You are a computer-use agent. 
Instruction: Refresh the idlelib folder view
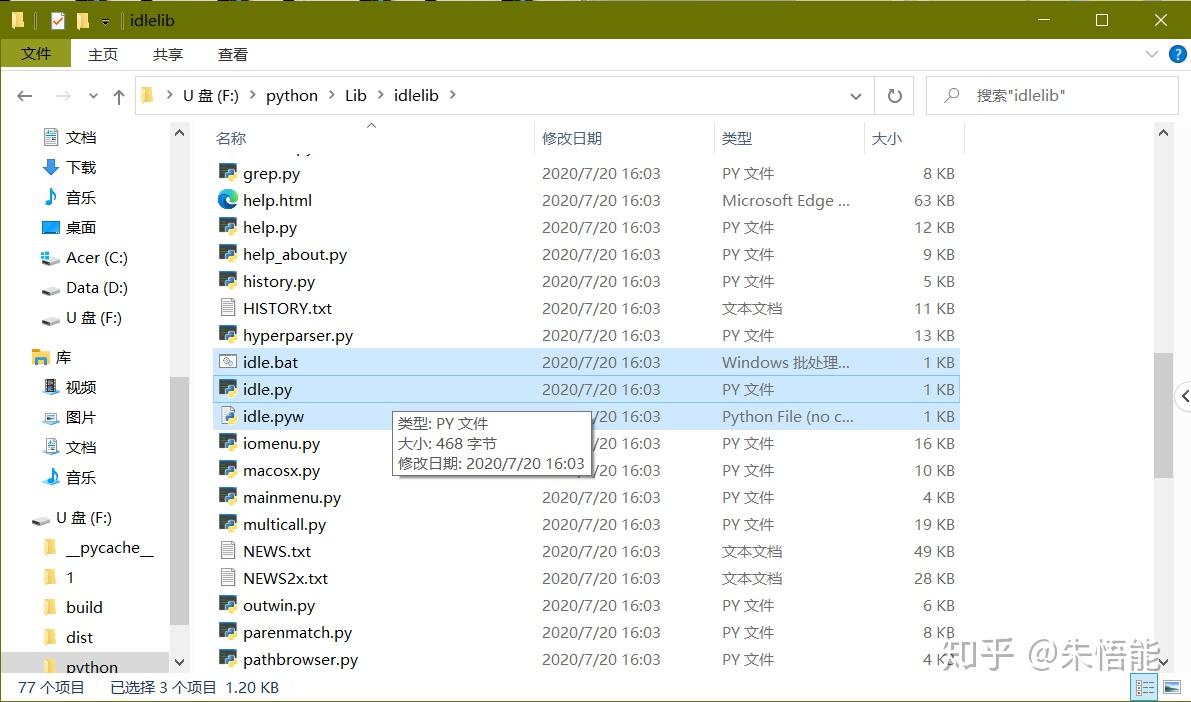pos(894,95)
